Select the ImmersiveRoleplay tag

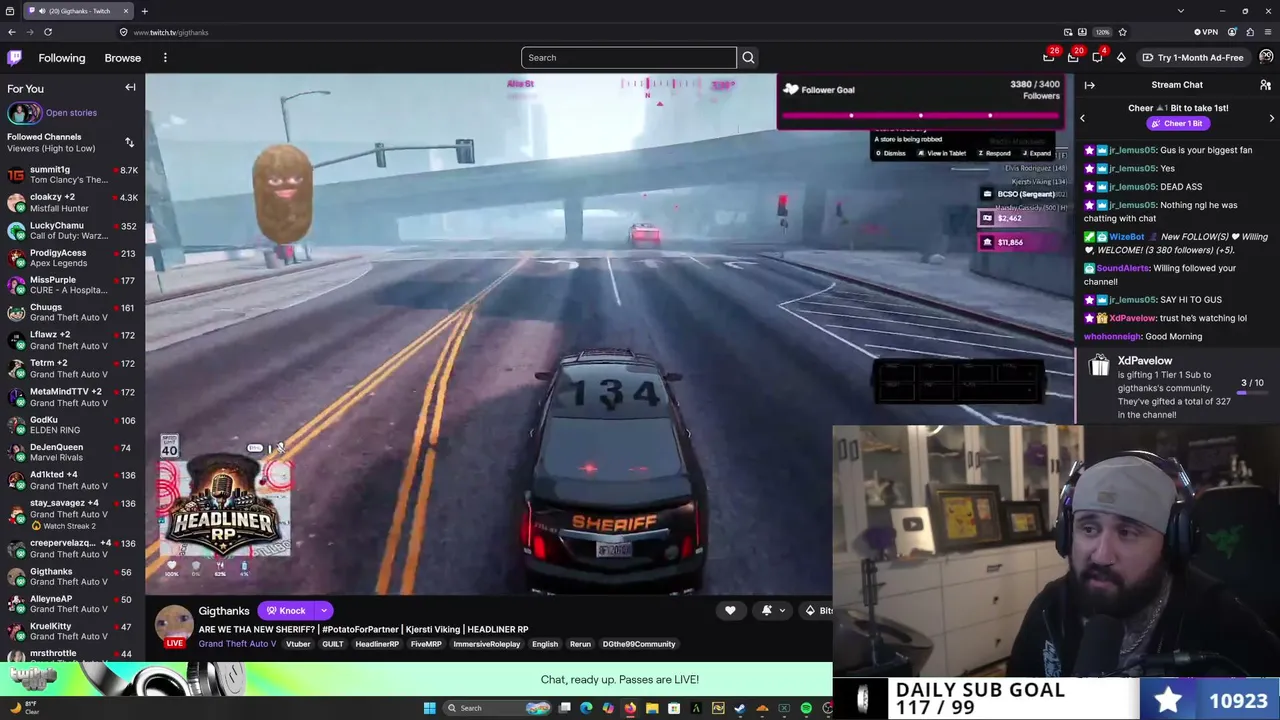tap(487, 644)
